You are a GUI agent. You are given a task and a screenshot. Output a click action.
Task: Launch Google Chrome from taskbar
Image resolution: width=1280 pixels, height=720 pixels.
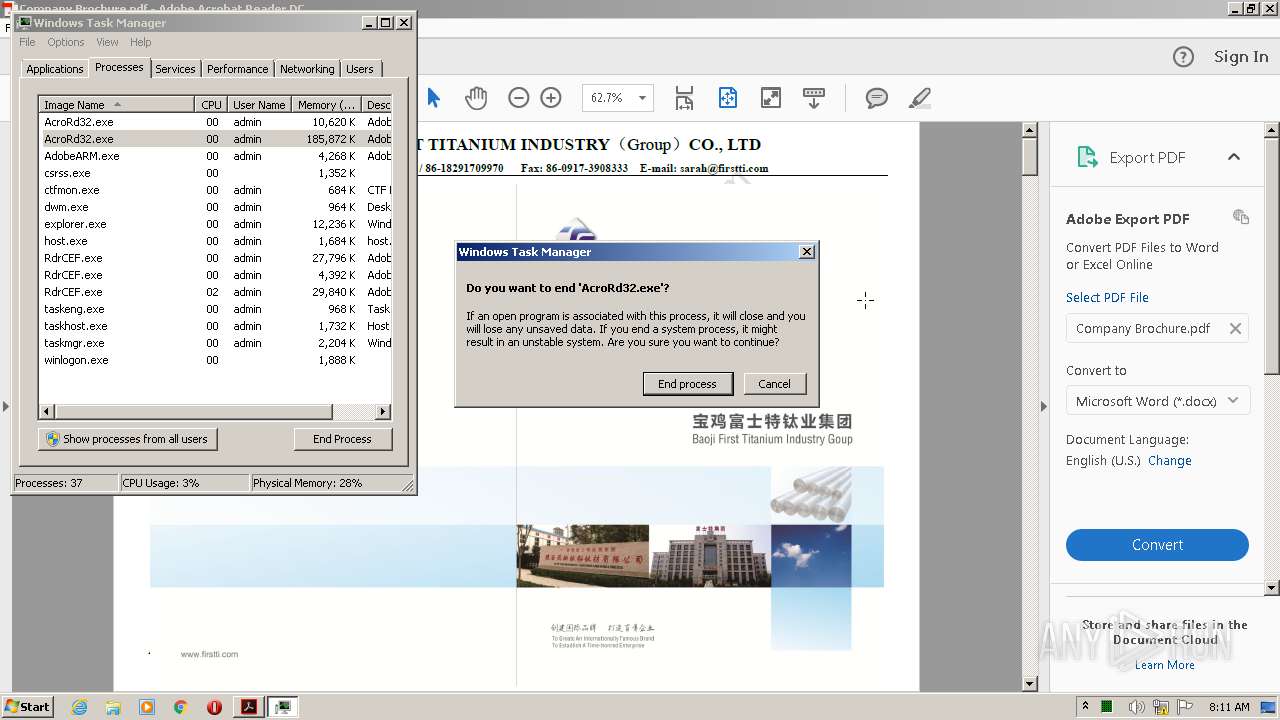coord(181,707)
